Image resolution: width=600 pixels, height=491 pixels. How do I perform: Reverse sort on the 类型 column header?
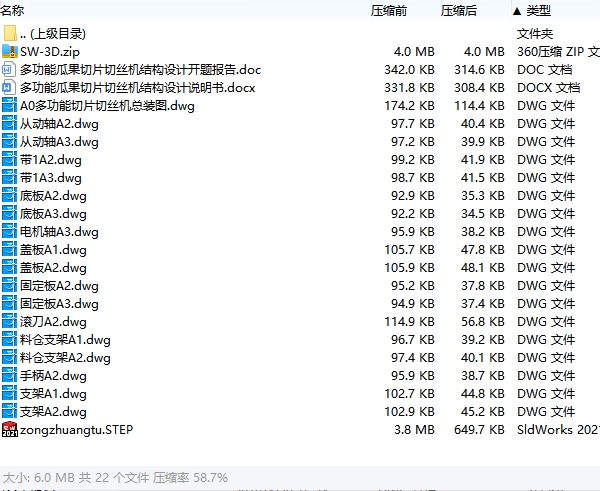[538, 11]
